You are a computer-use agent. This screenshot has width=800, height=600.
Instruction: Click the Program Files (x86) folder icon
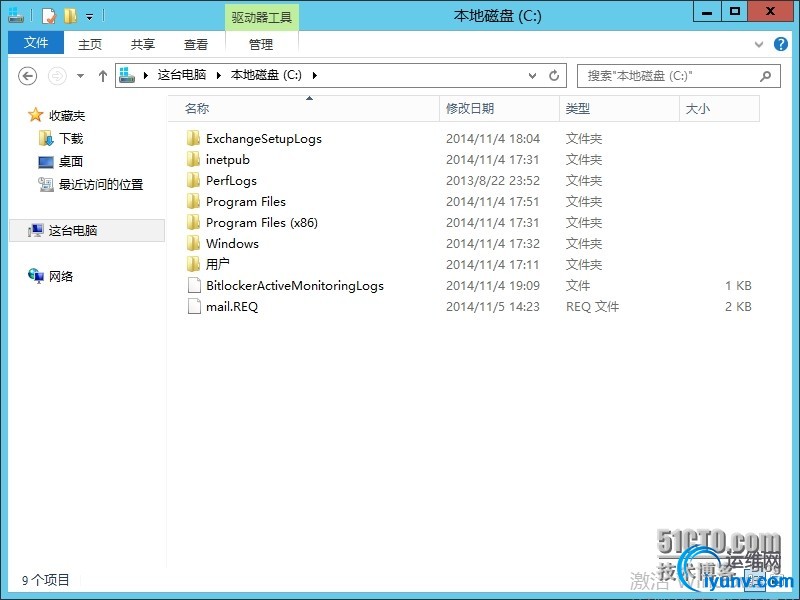tap(193, 222)
